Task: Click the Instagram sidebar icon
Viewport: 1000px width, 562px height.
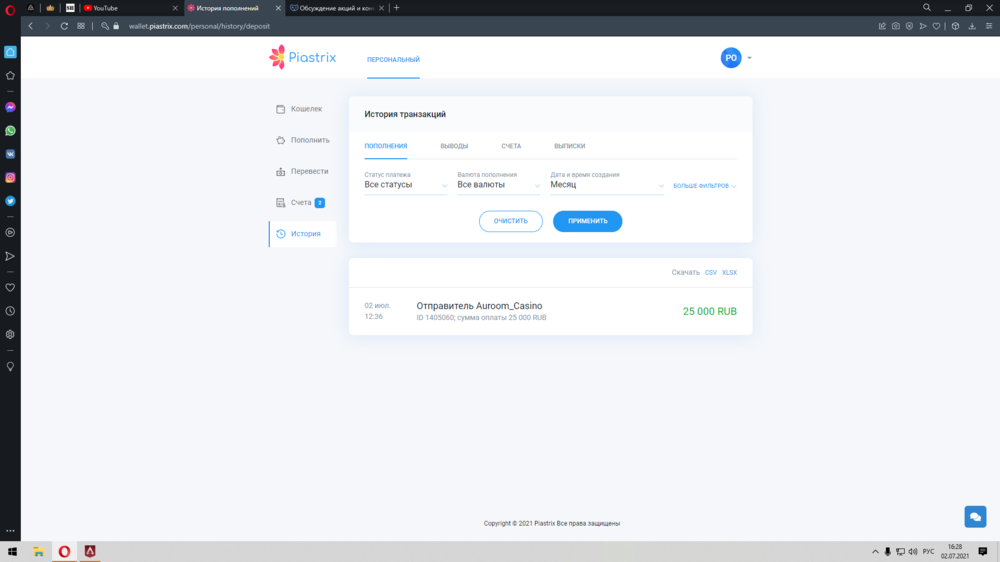Action: [10, 177]
